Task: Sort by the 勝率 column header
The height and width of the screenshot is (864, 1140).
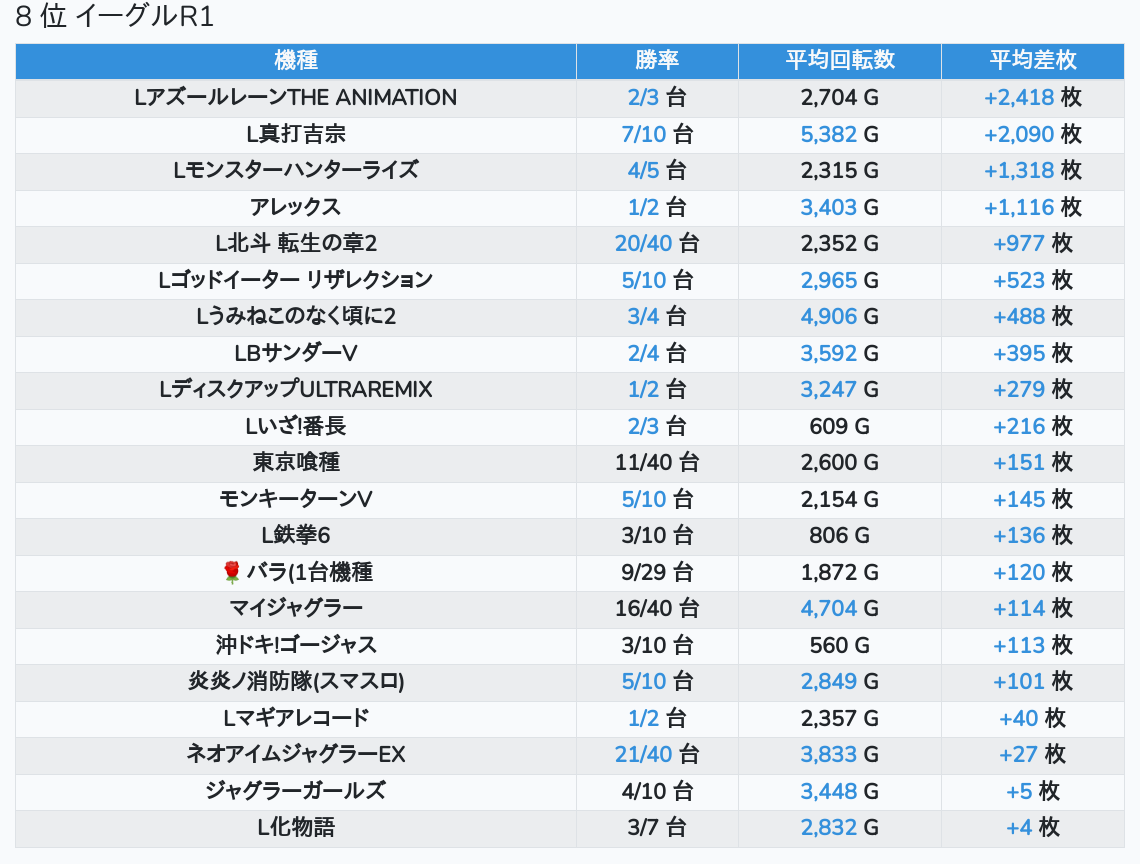Action: [x=657, y=61]
